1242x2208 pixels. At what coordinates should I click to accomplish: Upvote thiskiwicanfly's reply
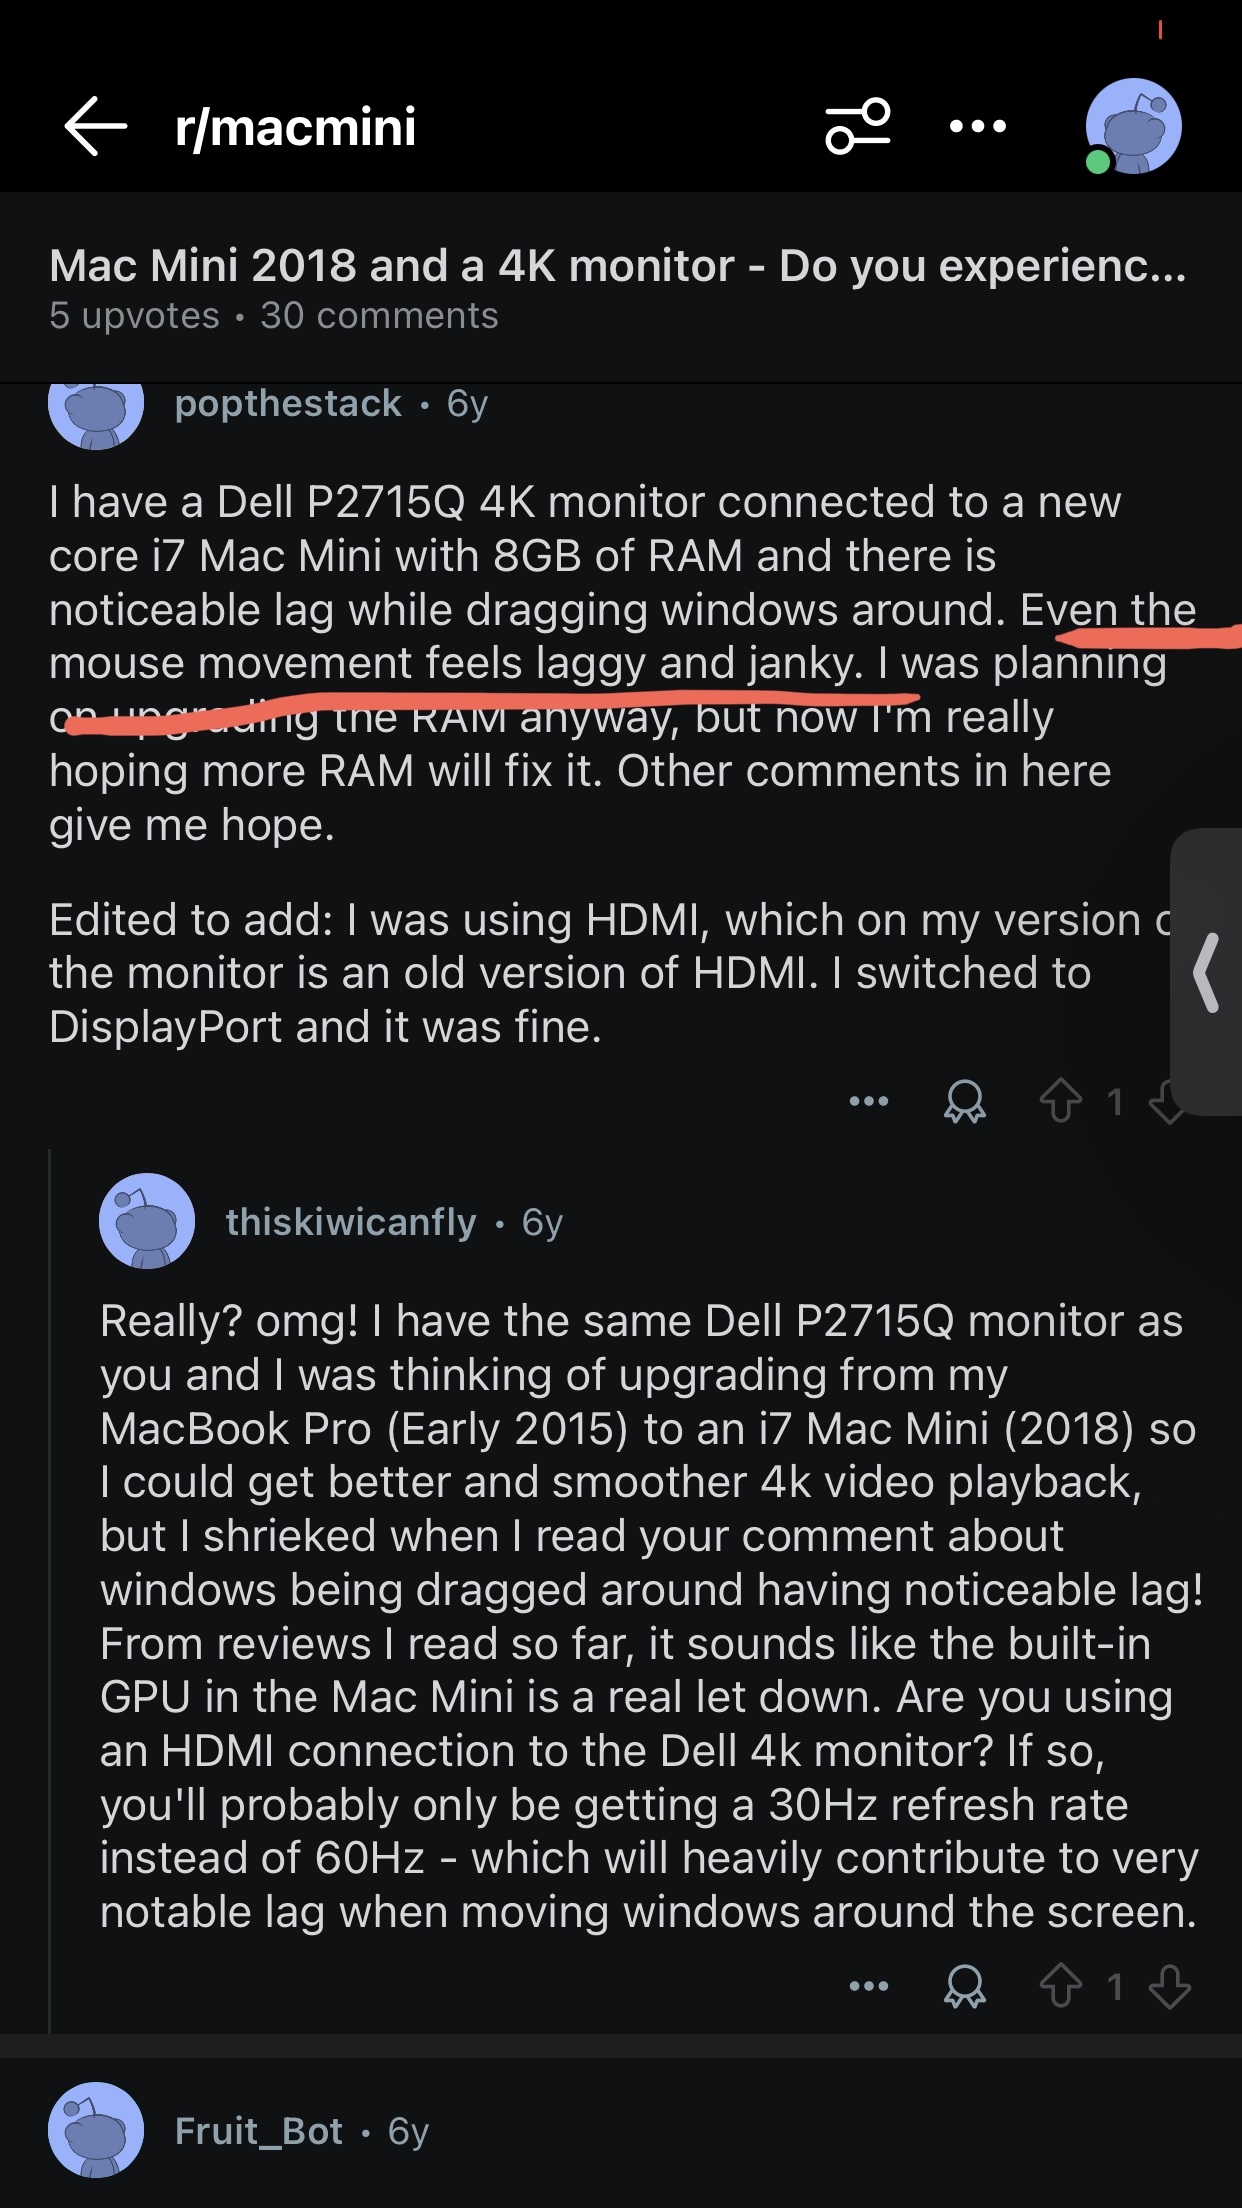(x=1061, y=1986)
